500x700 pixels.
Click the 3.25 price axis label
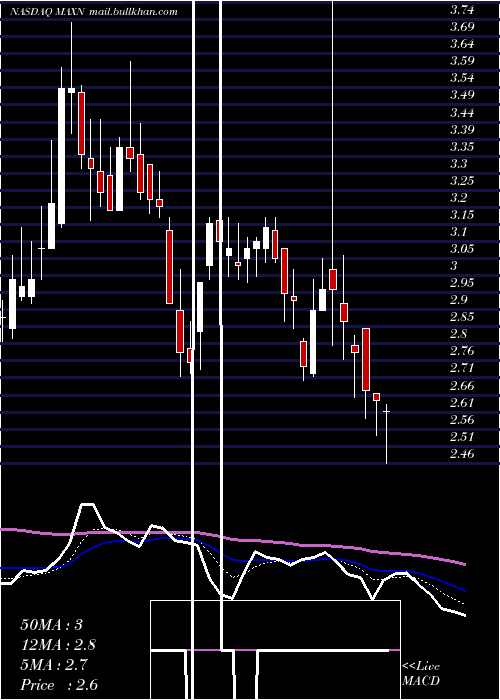pyautogui.click(x=462, y=181)
